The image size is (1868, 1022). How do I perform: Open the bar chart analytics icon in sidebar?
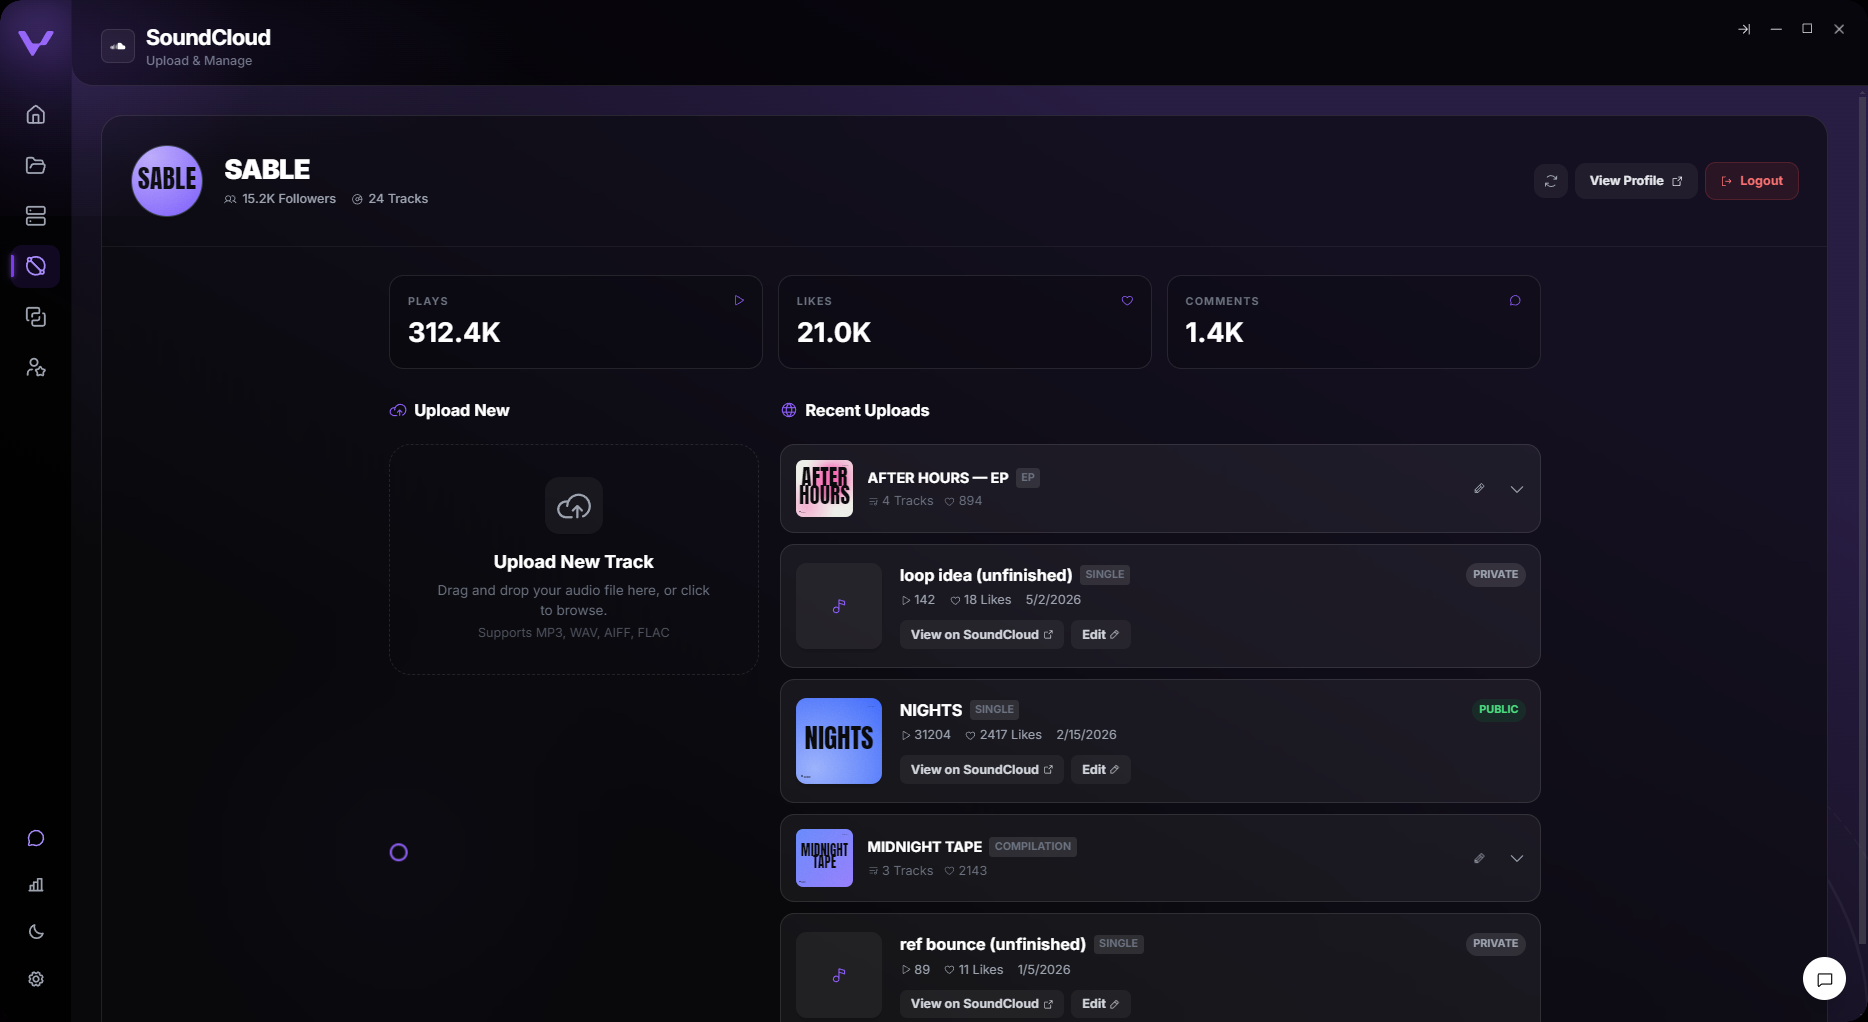[36, 885]
